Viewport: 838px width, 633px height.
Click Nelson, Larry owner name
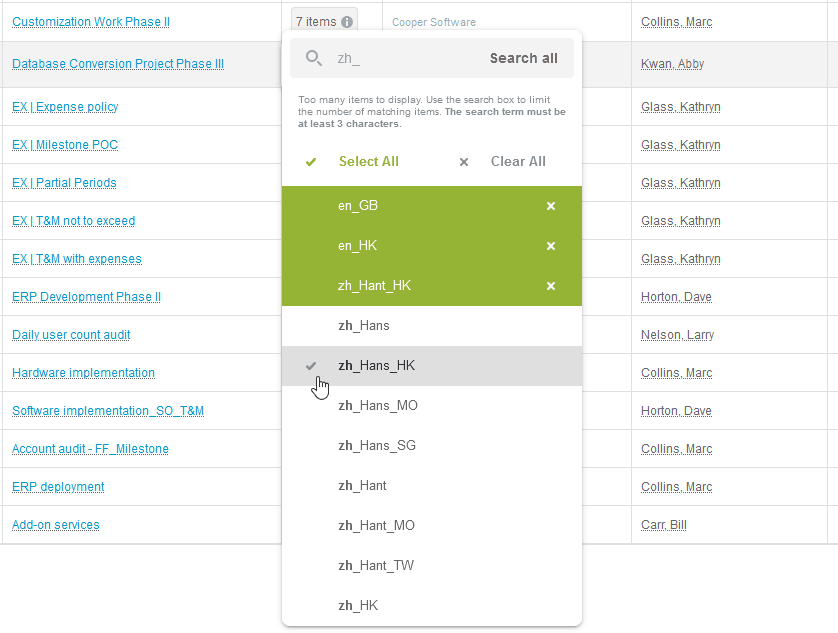click(x=678, y=335)
